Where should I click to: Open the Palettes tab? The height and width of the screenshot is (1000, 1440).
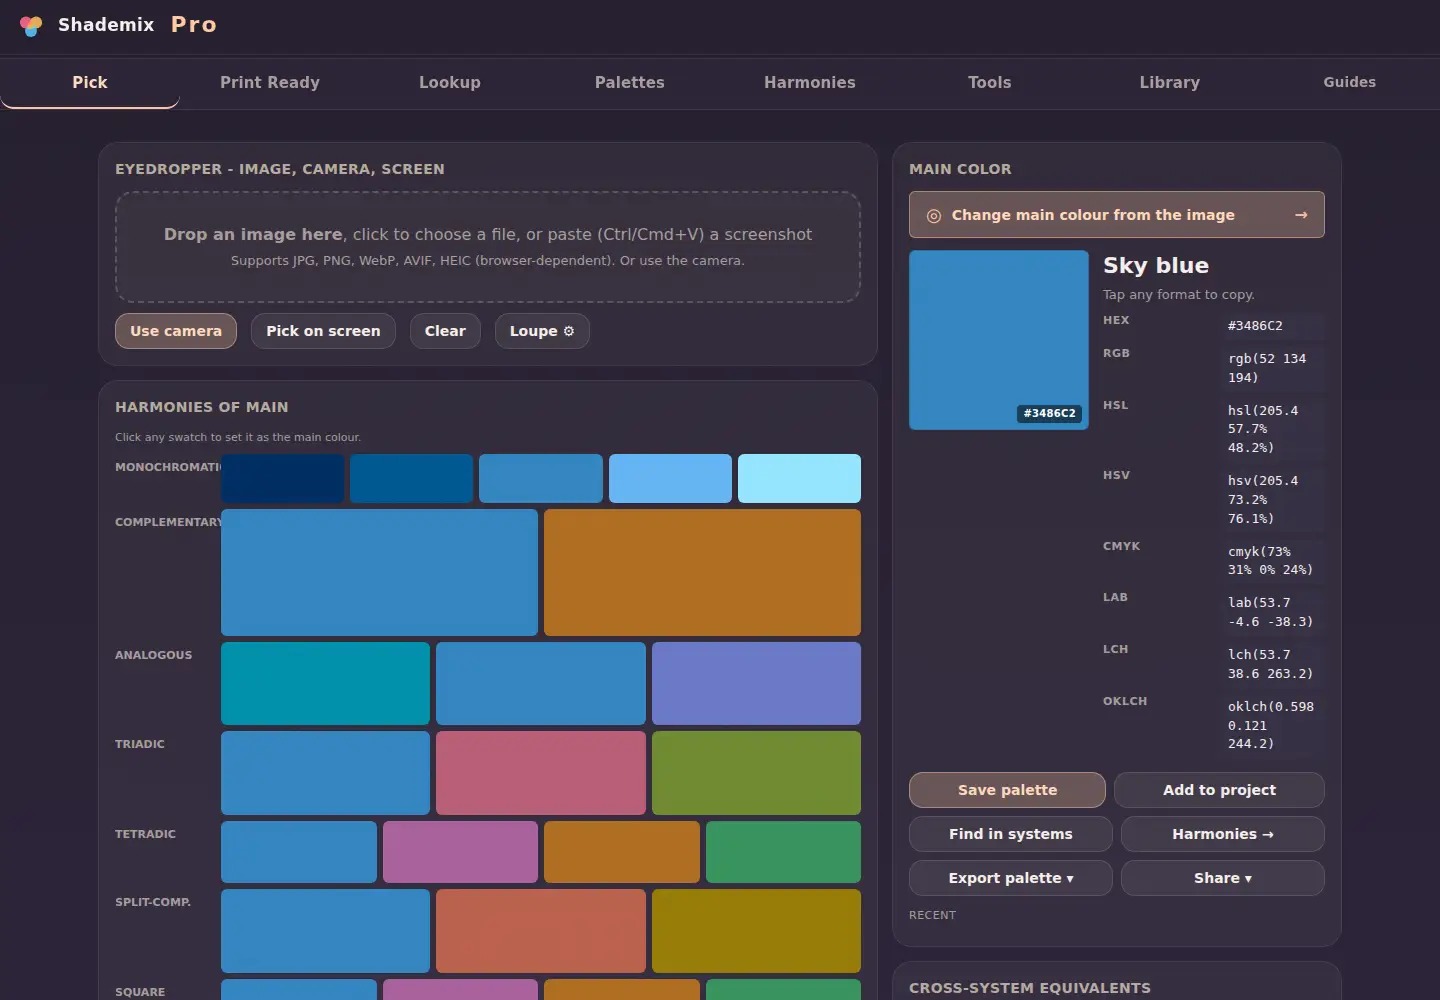[x=630, y=82]
